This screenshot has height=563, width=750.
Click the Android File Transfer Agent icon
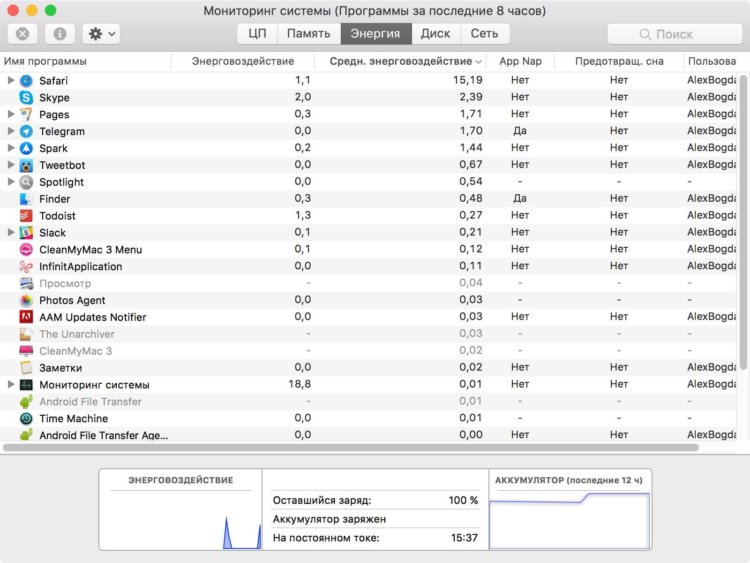point(26,435)
